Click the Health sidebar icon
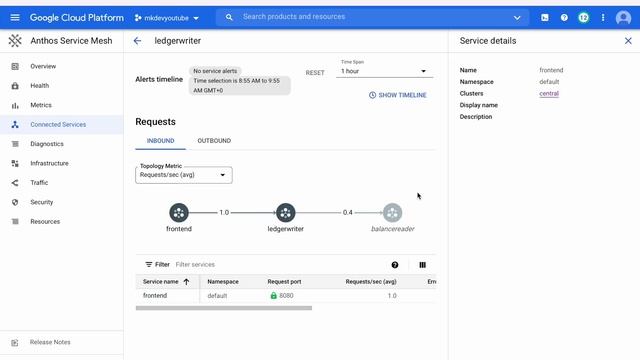This screenshot has height=360, width=640. [15, 86]
